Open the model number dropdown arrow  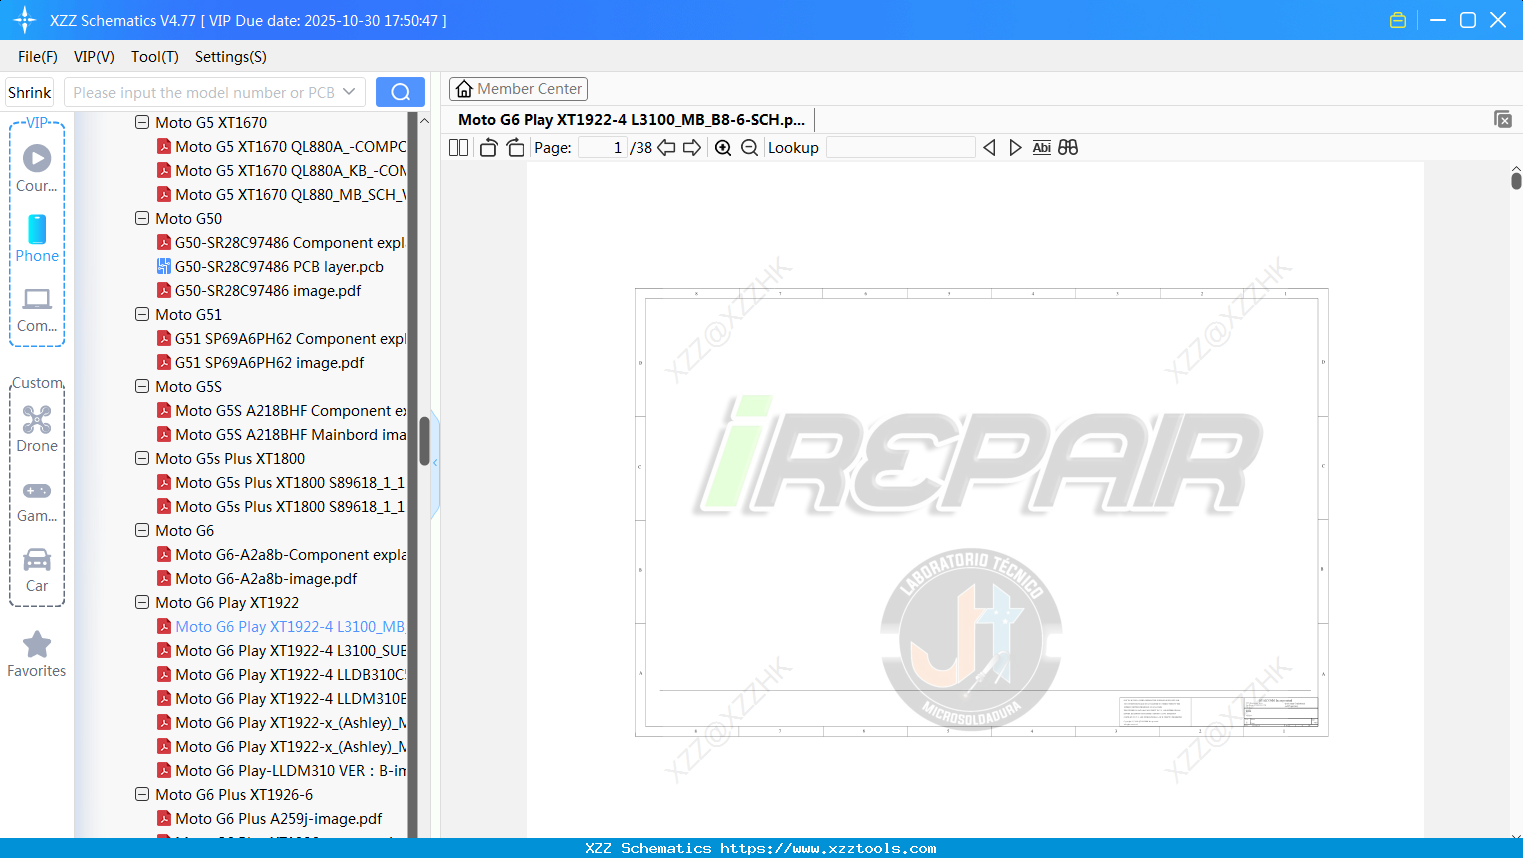coord(349,92)
